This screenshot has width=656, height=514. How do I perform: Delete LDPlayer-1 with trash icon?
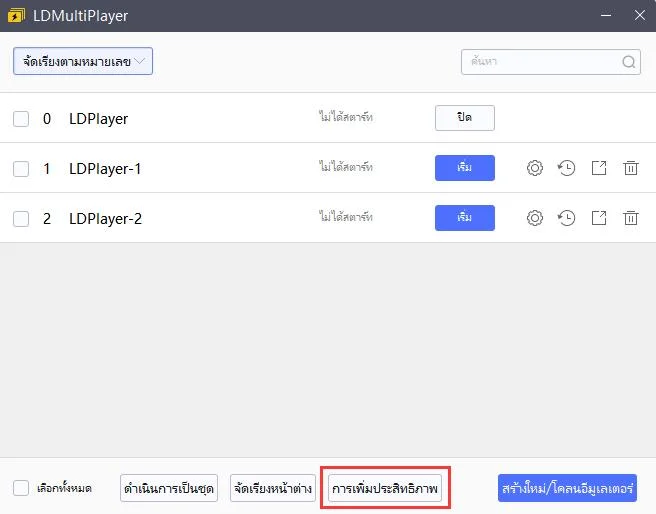point(630,168)
